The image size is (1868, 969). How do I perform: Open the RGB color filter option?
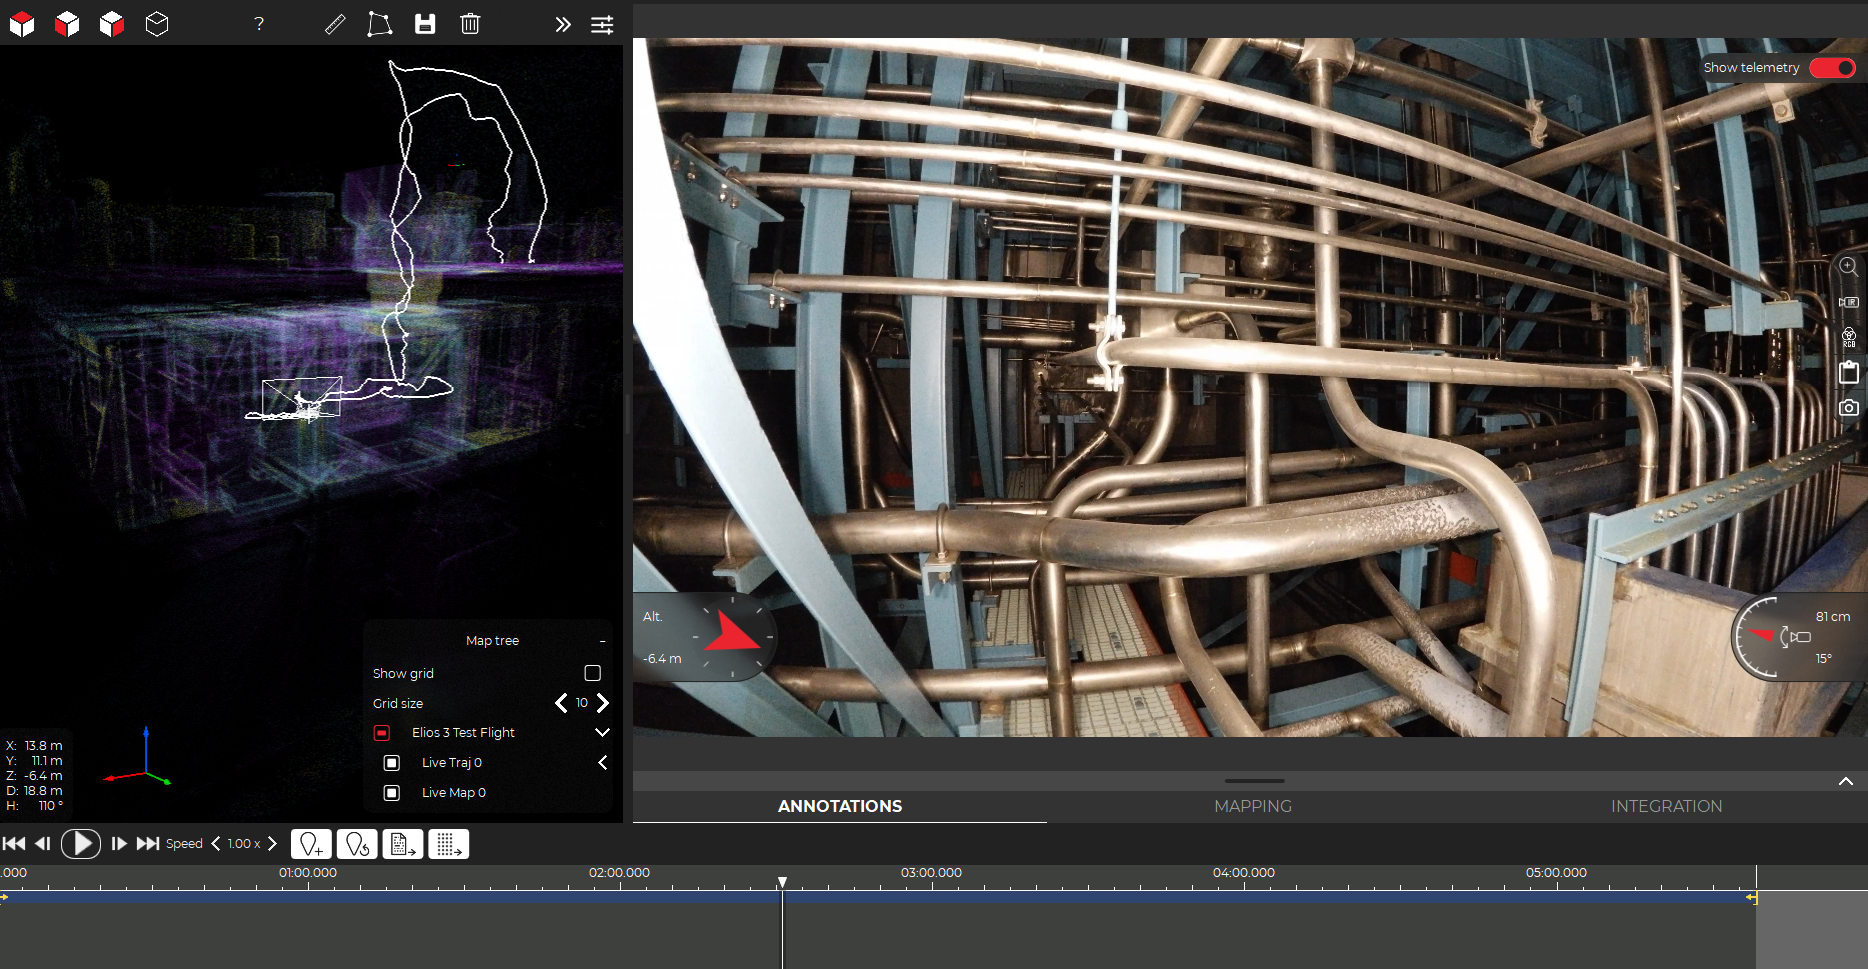(1848, 337)
